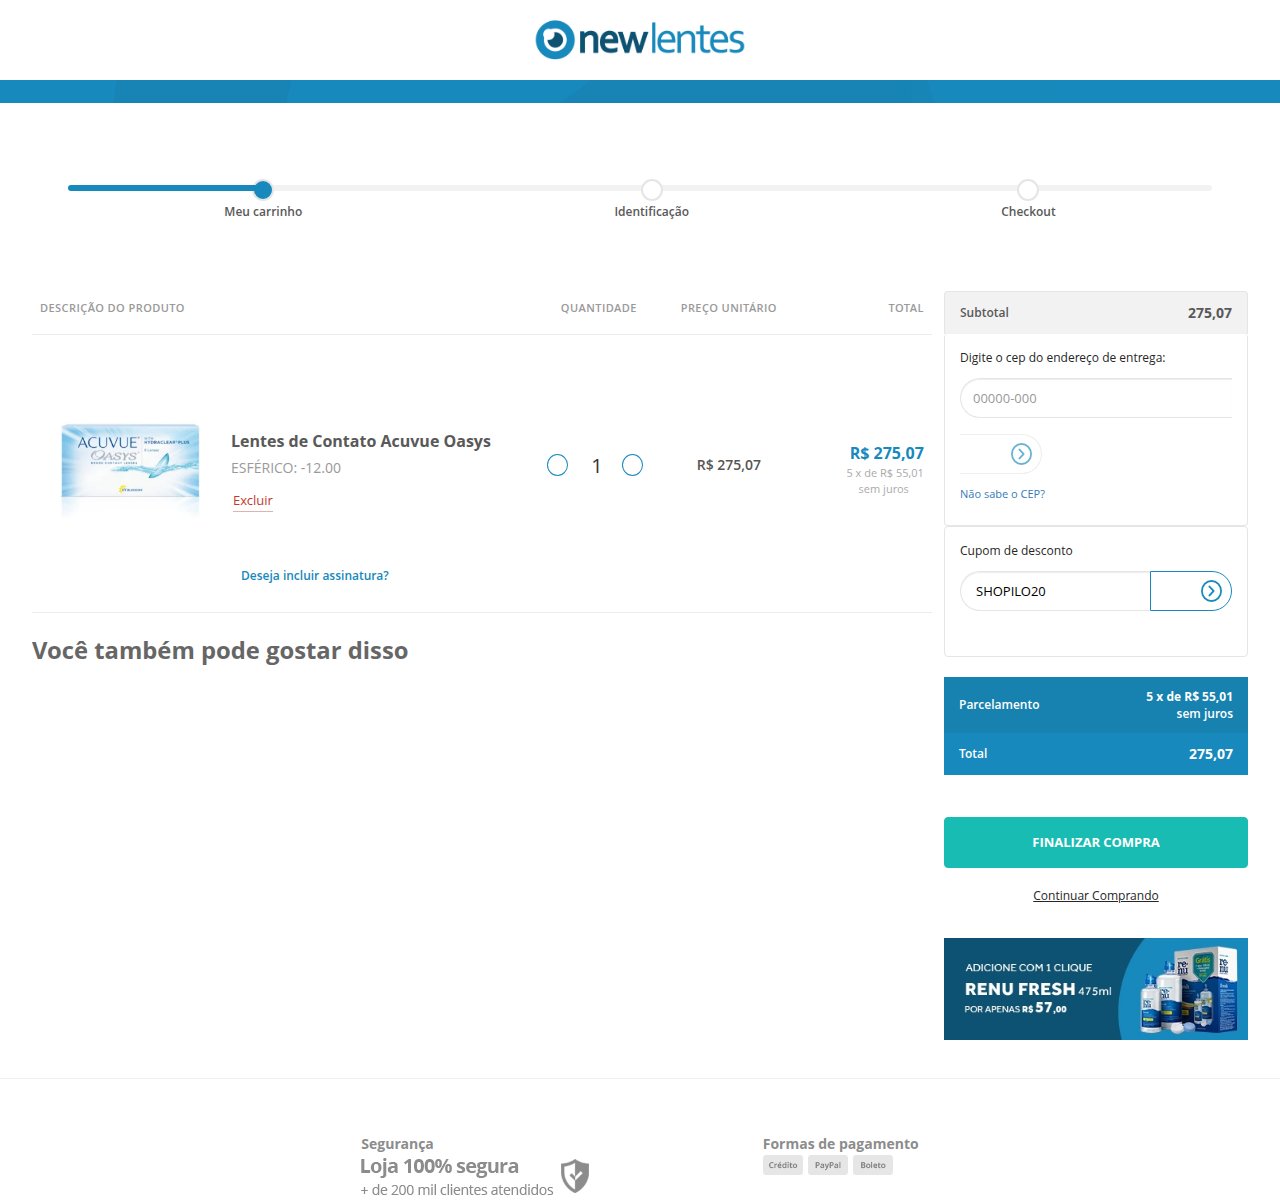The width and height of the screenshot is (1280, 1200).
Task: Click 'Excluir' to remove product
Action: (253, 500)
